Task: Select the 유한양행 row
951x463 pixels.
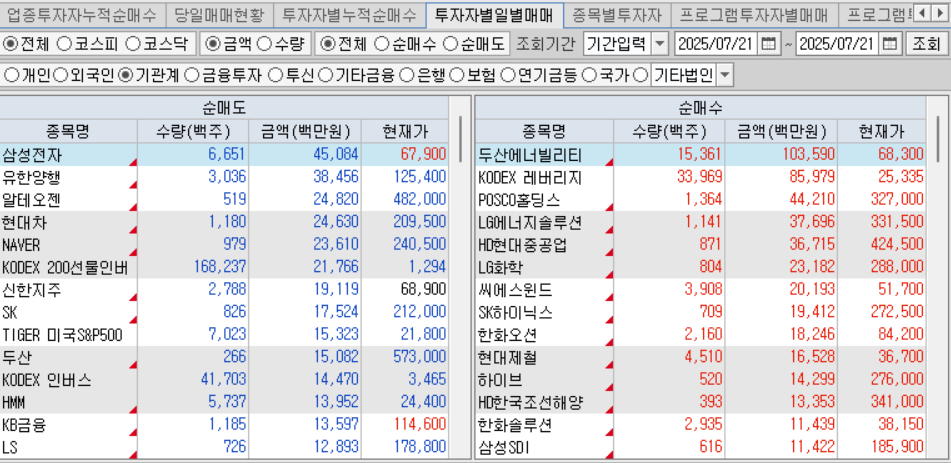Action: click(224, 177)
